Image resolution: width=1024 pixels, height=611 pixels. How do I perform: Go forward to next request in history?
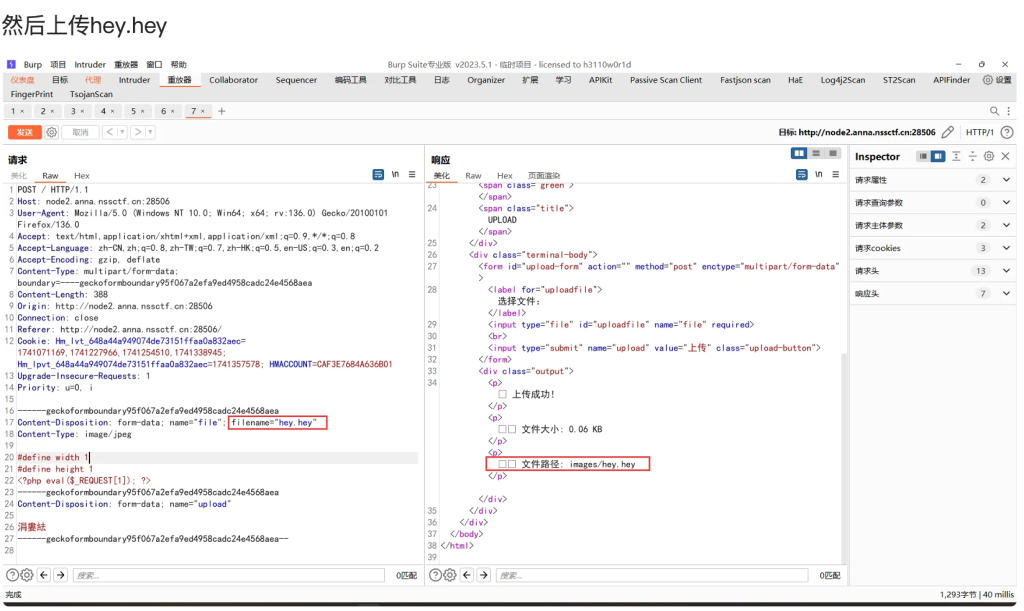coord(138,133)
